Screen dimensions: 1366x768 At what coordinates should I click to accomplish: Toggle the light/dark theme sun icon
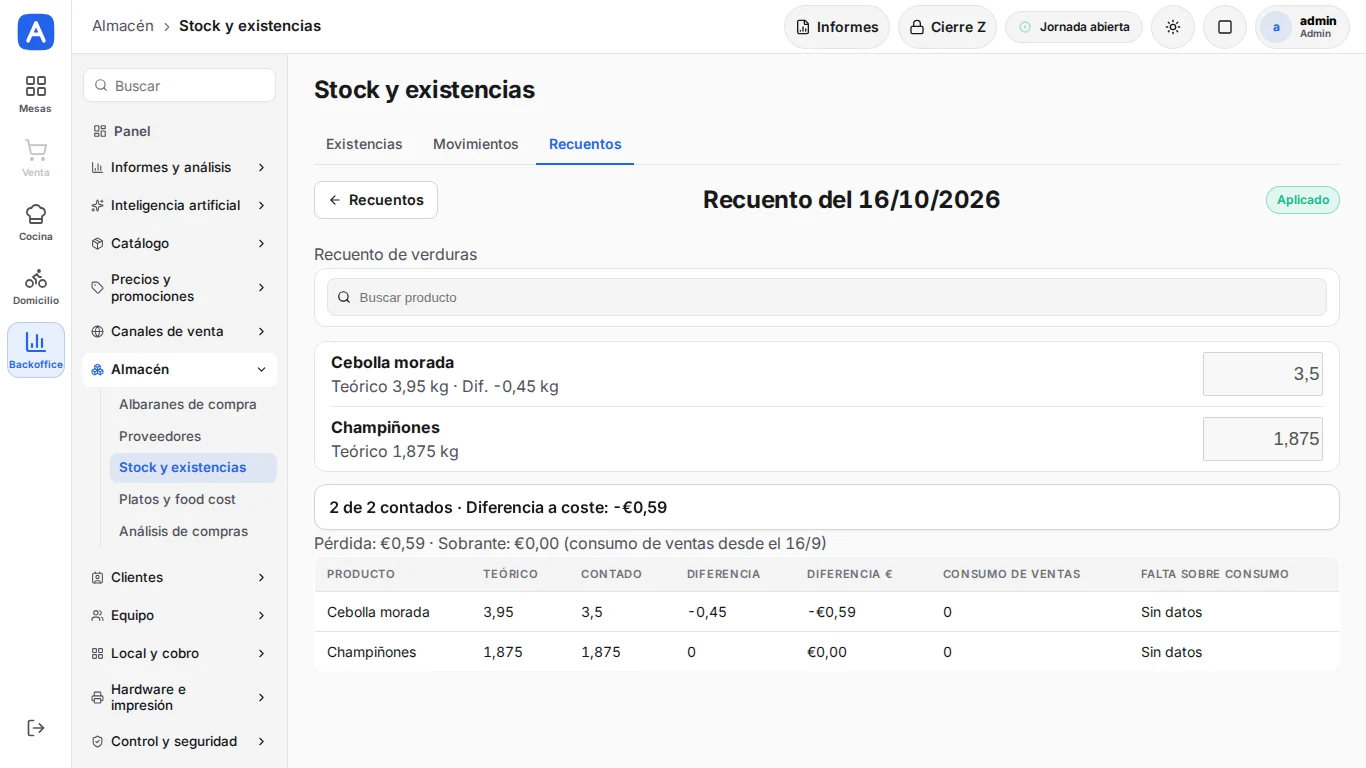tap(1173, 27)
